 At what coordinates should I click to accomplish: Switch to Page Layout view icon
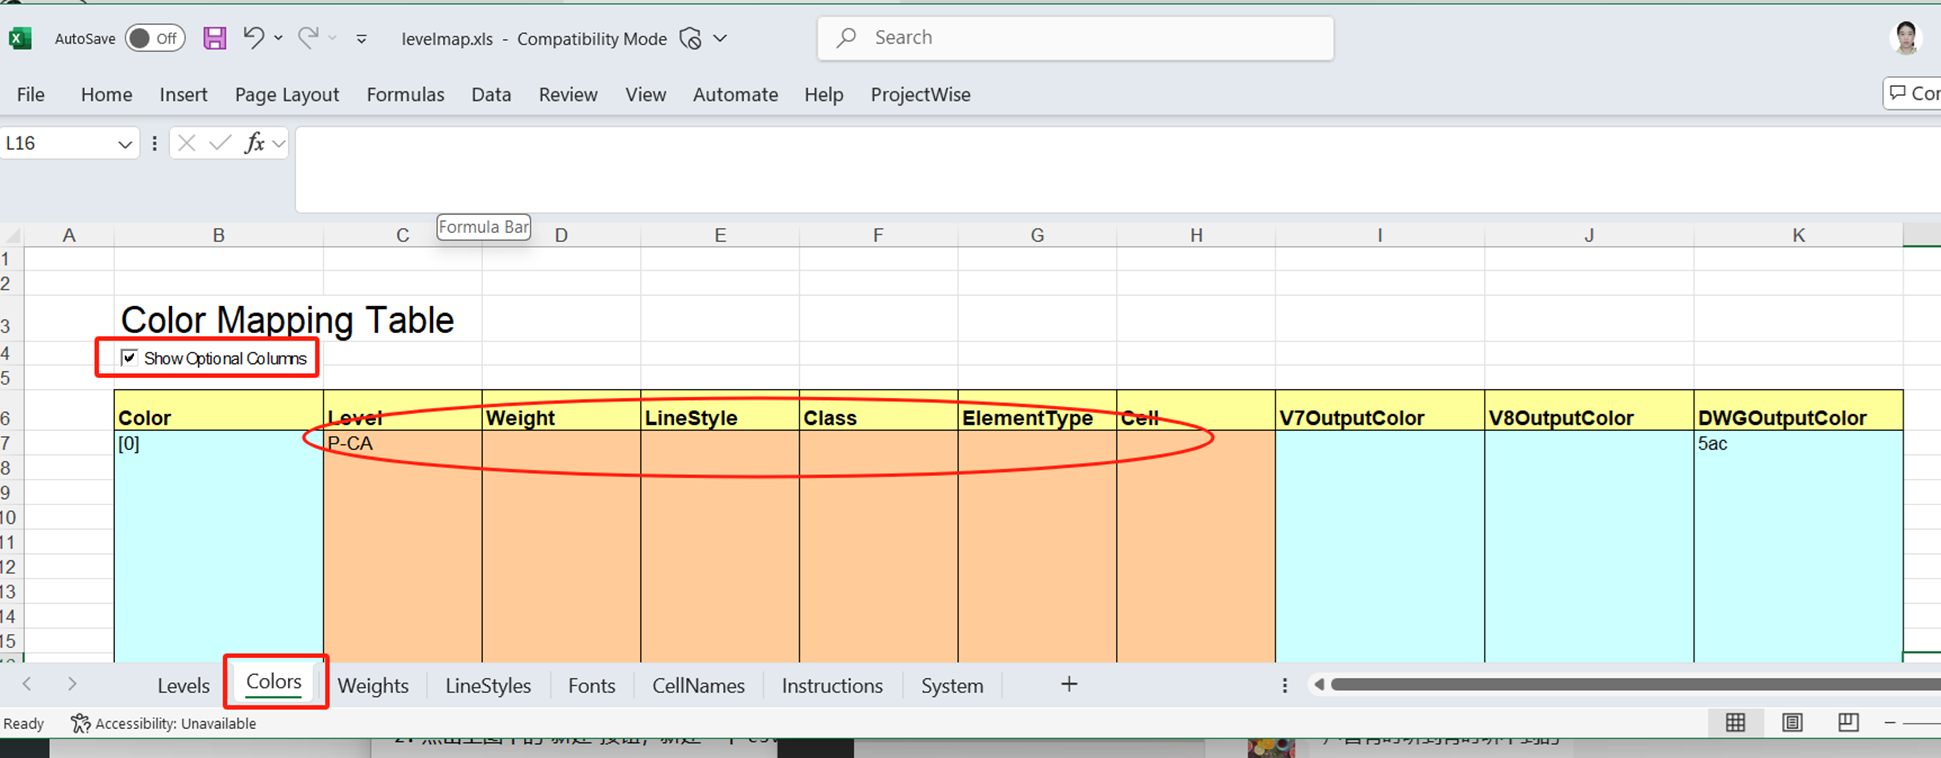1792,722
